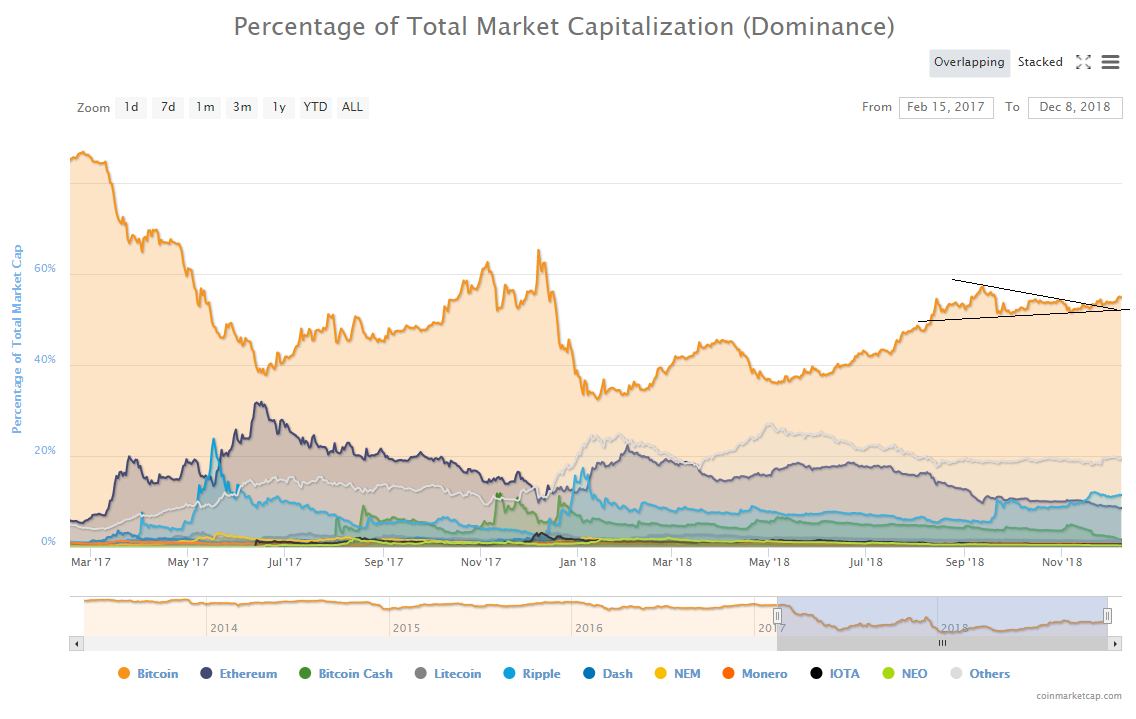Click the navigator right scroll arrow
The image size is (1136, 719).
pos(1116,644)
